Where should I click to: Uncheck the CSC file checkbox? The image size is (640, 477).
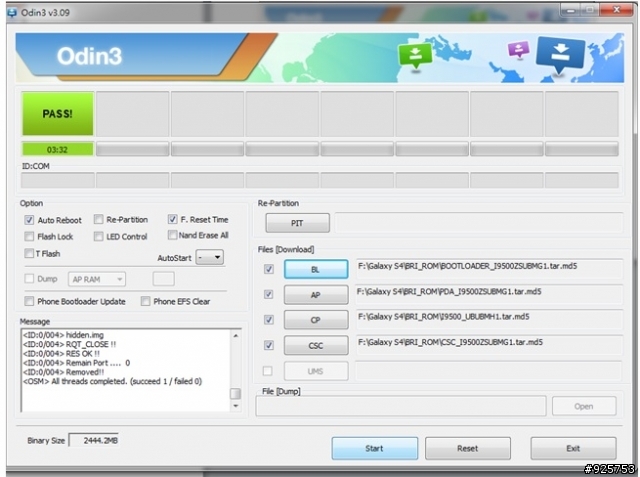(269, 345)
